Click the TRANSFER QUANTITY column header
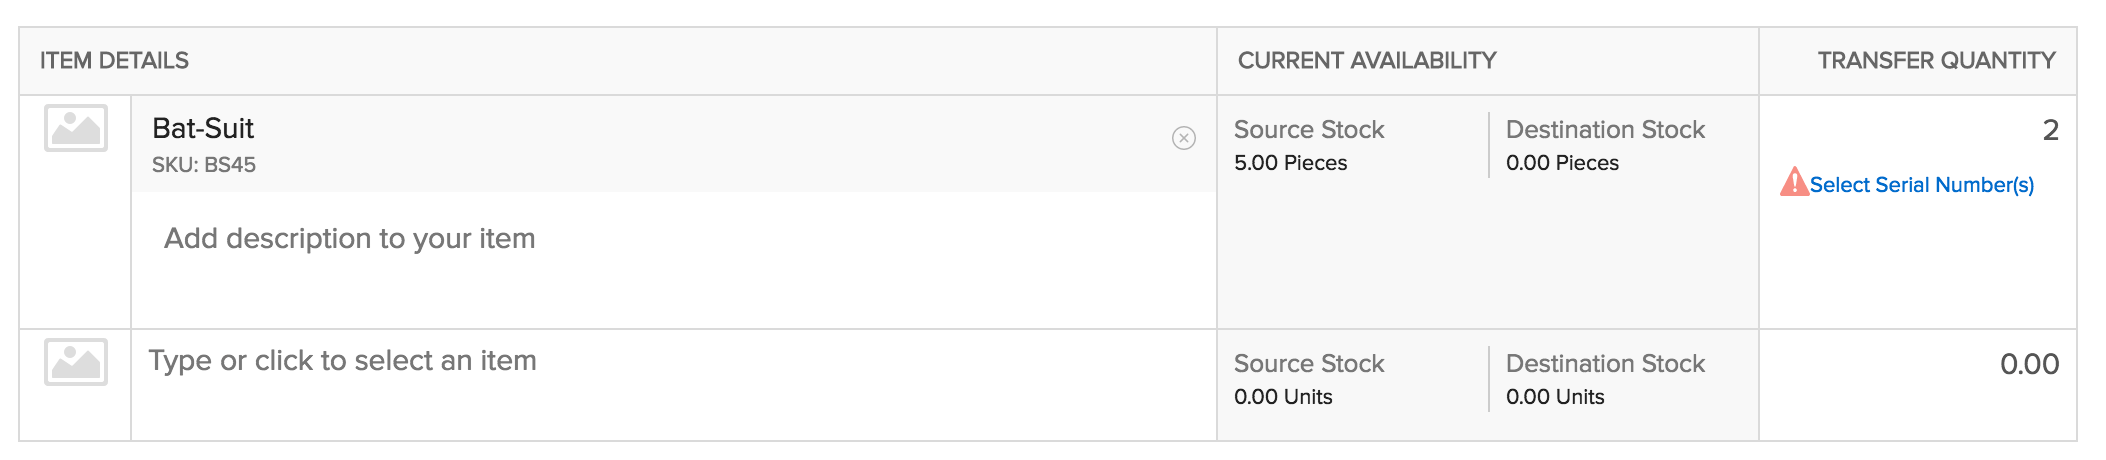Image resolution: width=2106 pixels, height=460 pixels. pos(1936,61)
